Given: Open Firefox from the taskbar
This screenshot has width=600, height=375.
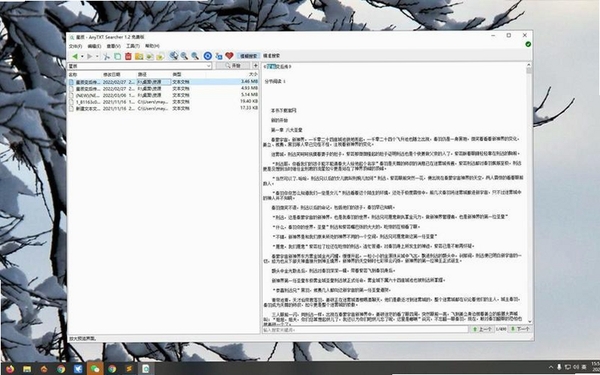Looking at the screenshot, I should [x=10, y=369].
